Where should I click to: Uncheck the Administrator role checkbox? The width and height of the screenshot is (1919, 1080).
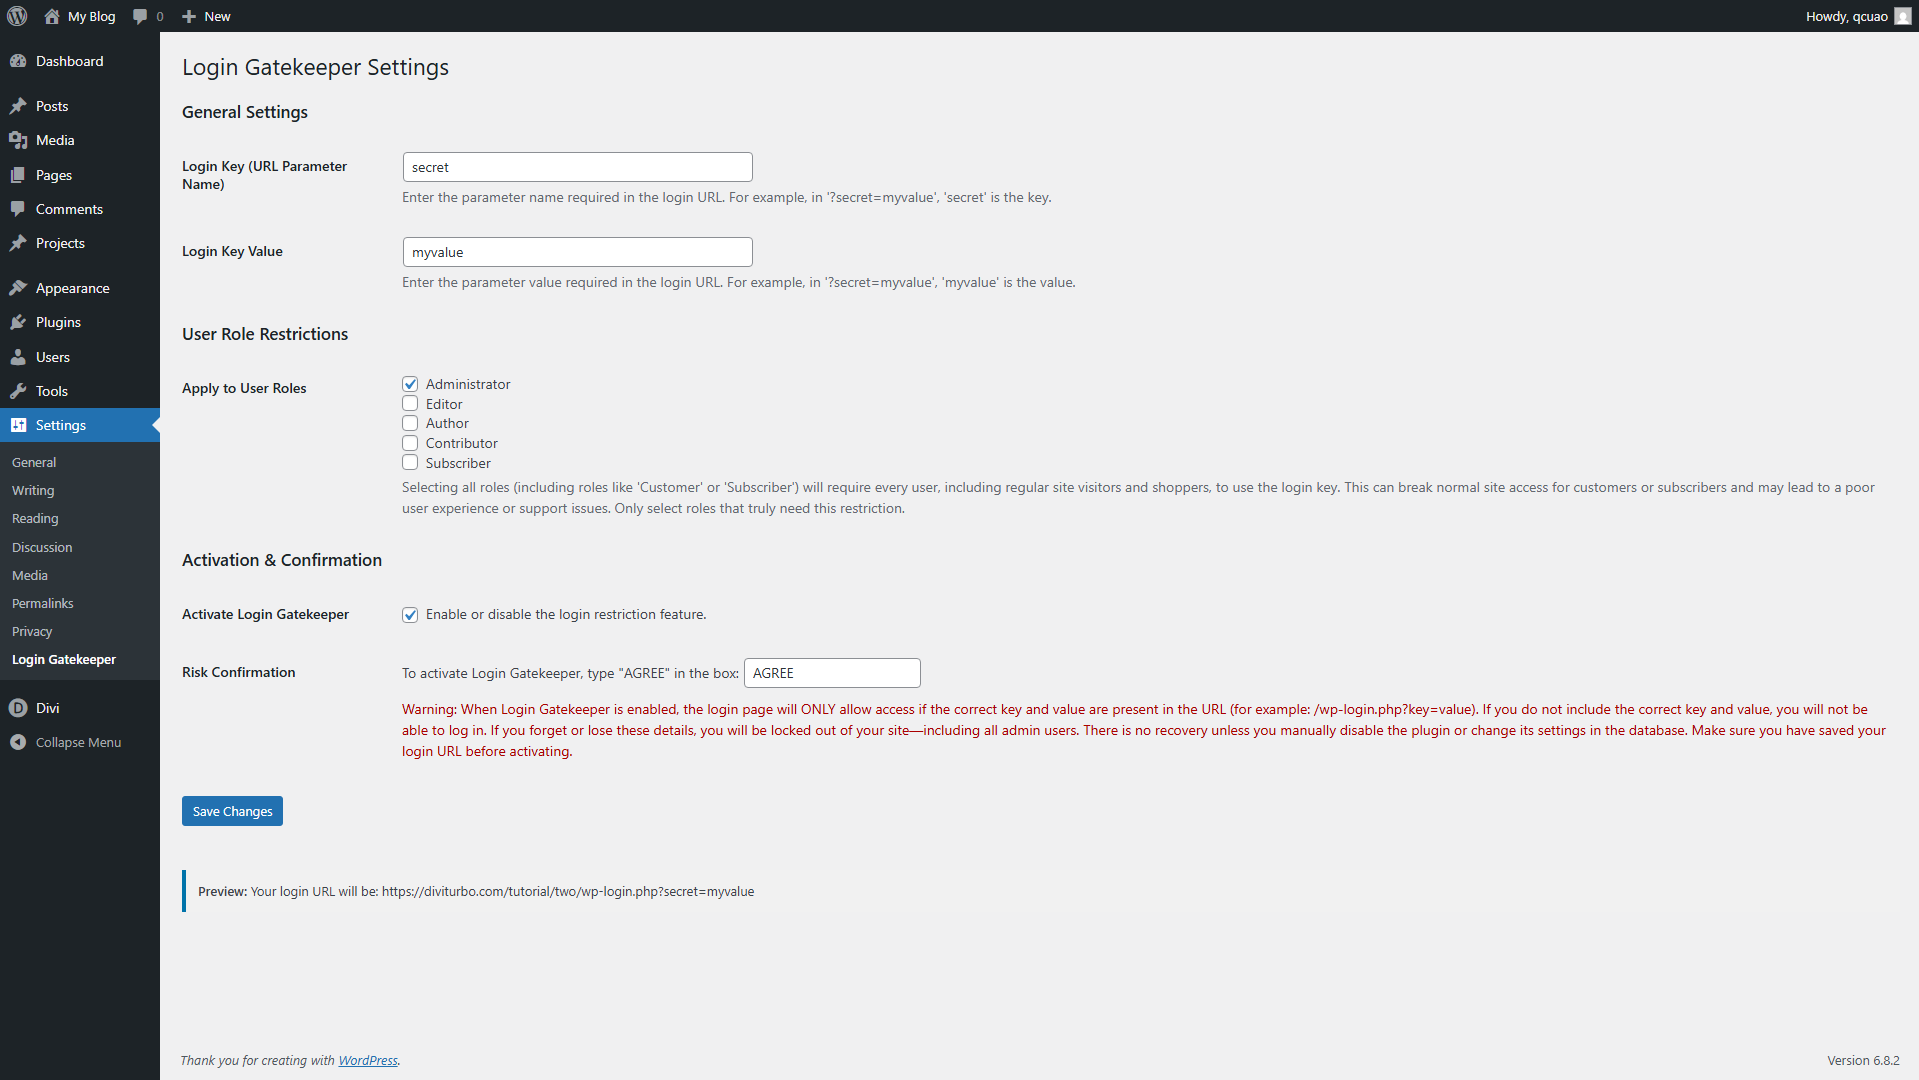coord(410,384)
